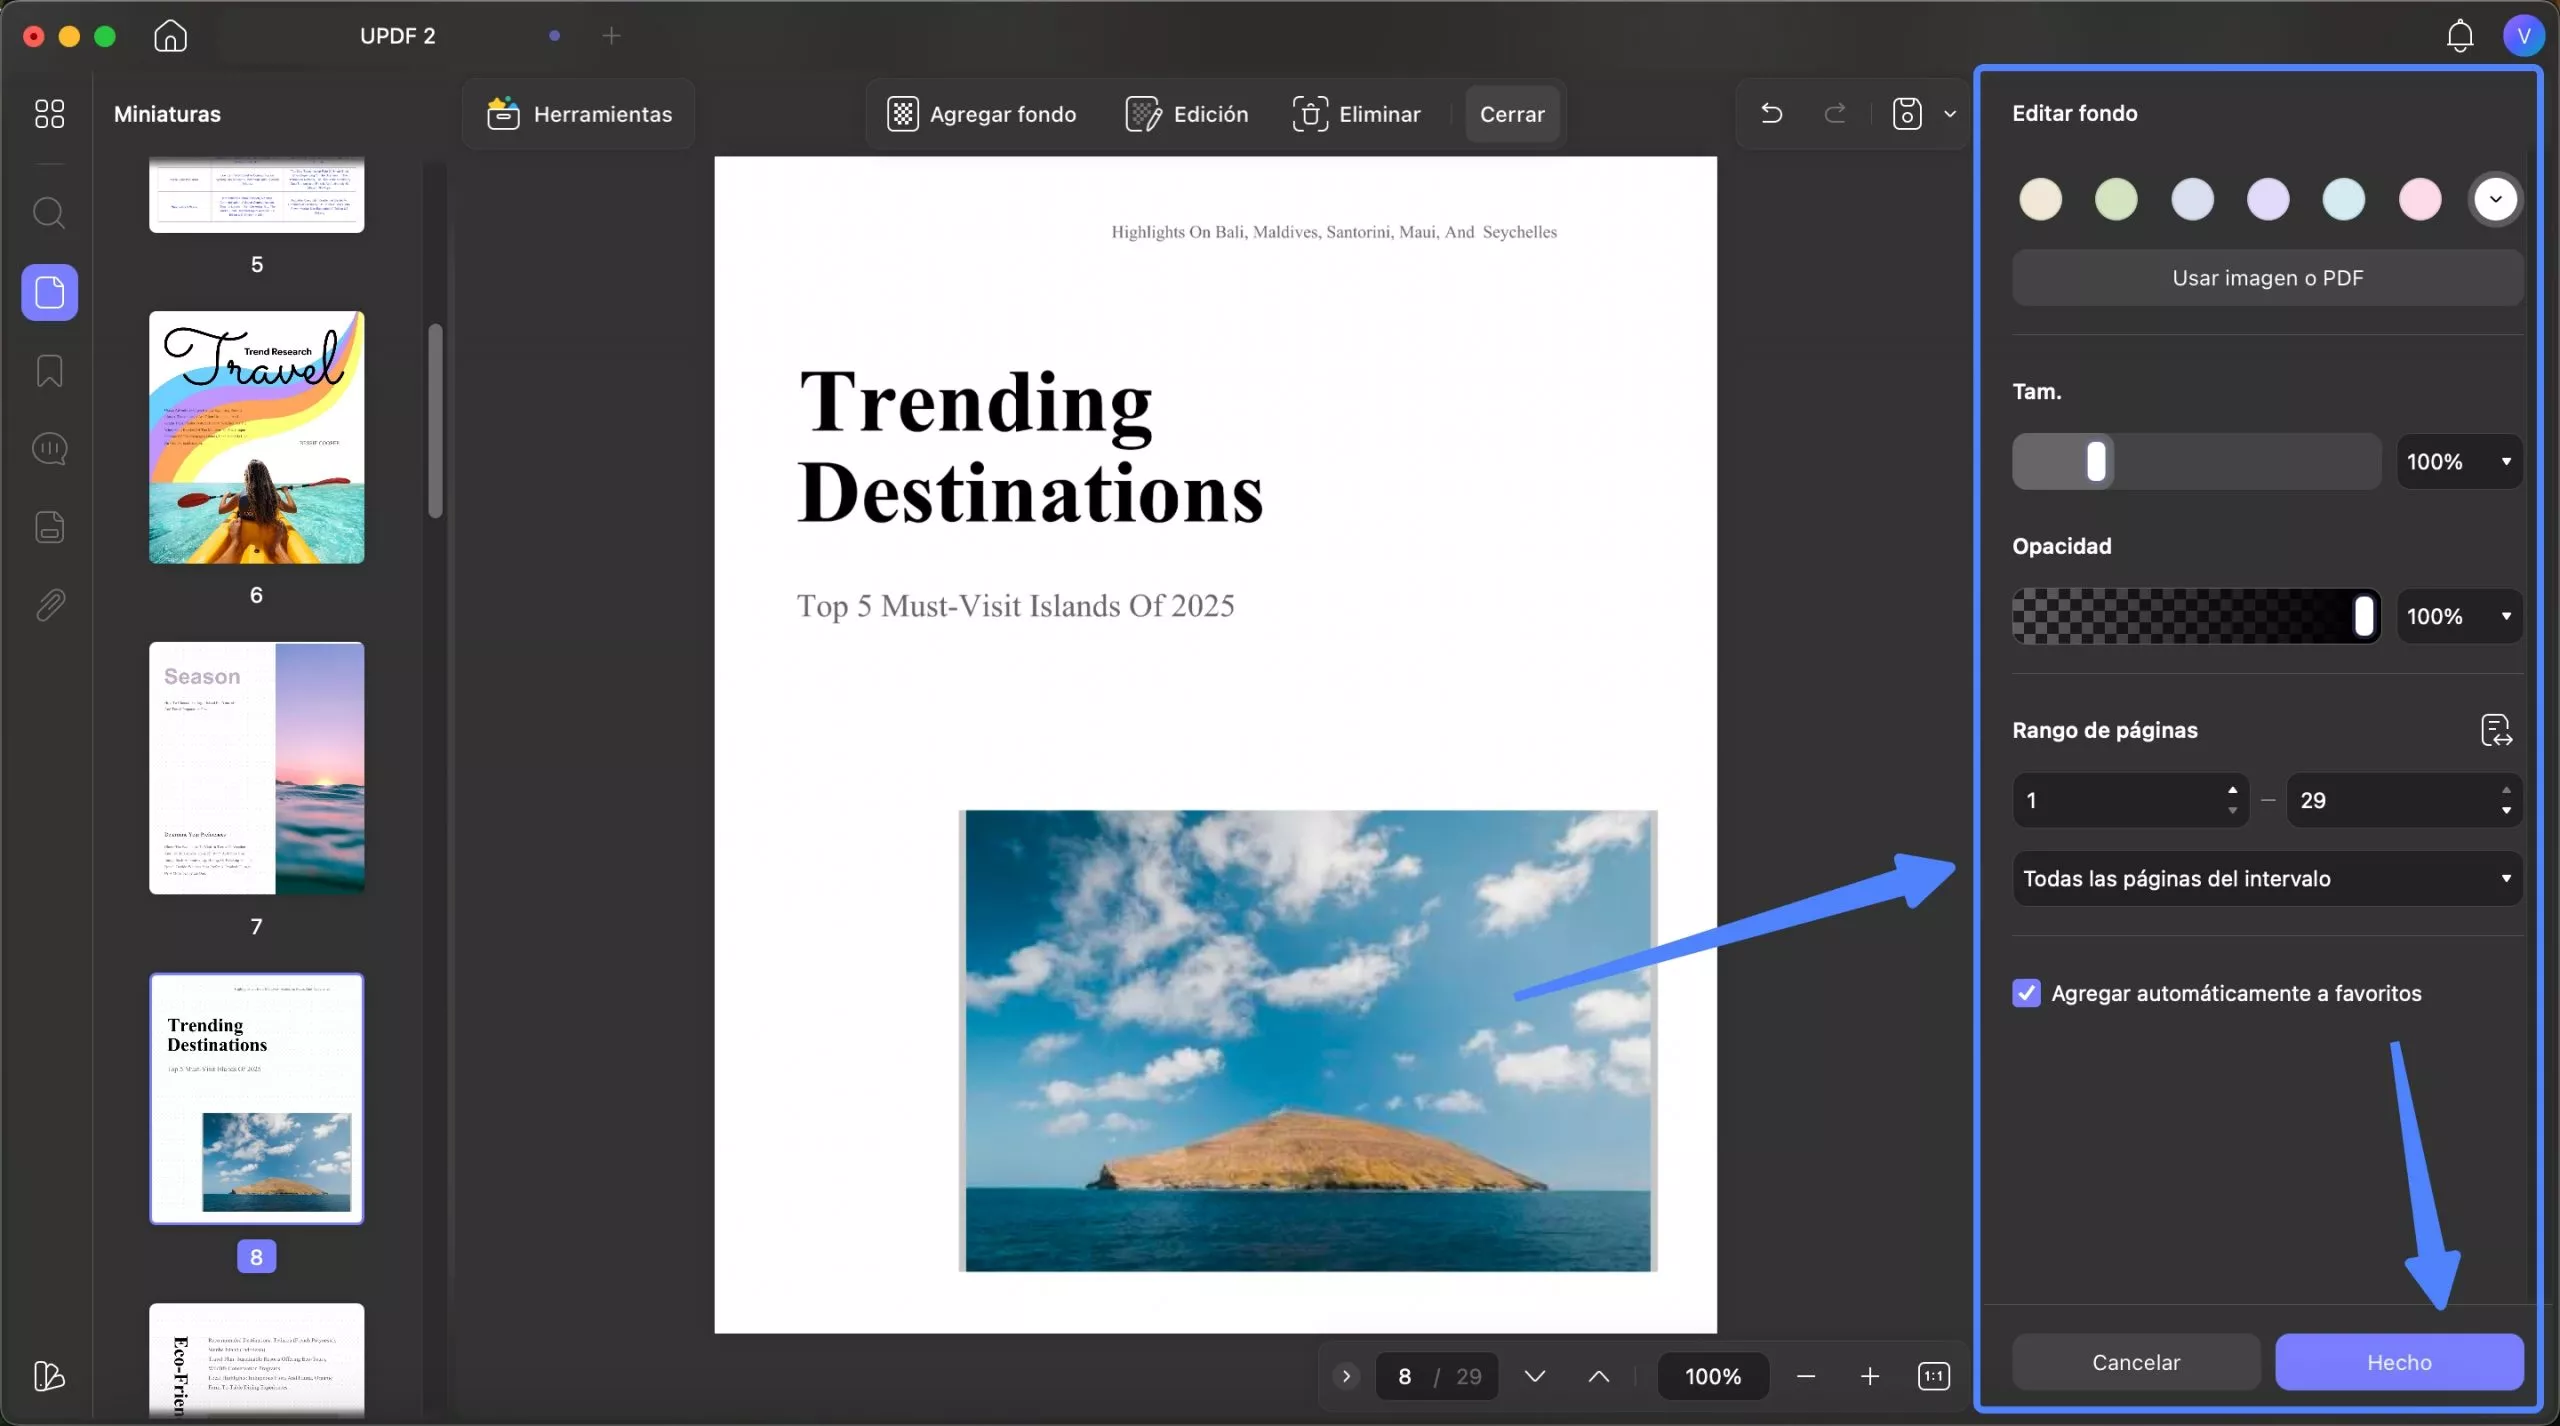Pick the pale gray-blue color swatch
2560x1426 pixels.
point(2192,199)
